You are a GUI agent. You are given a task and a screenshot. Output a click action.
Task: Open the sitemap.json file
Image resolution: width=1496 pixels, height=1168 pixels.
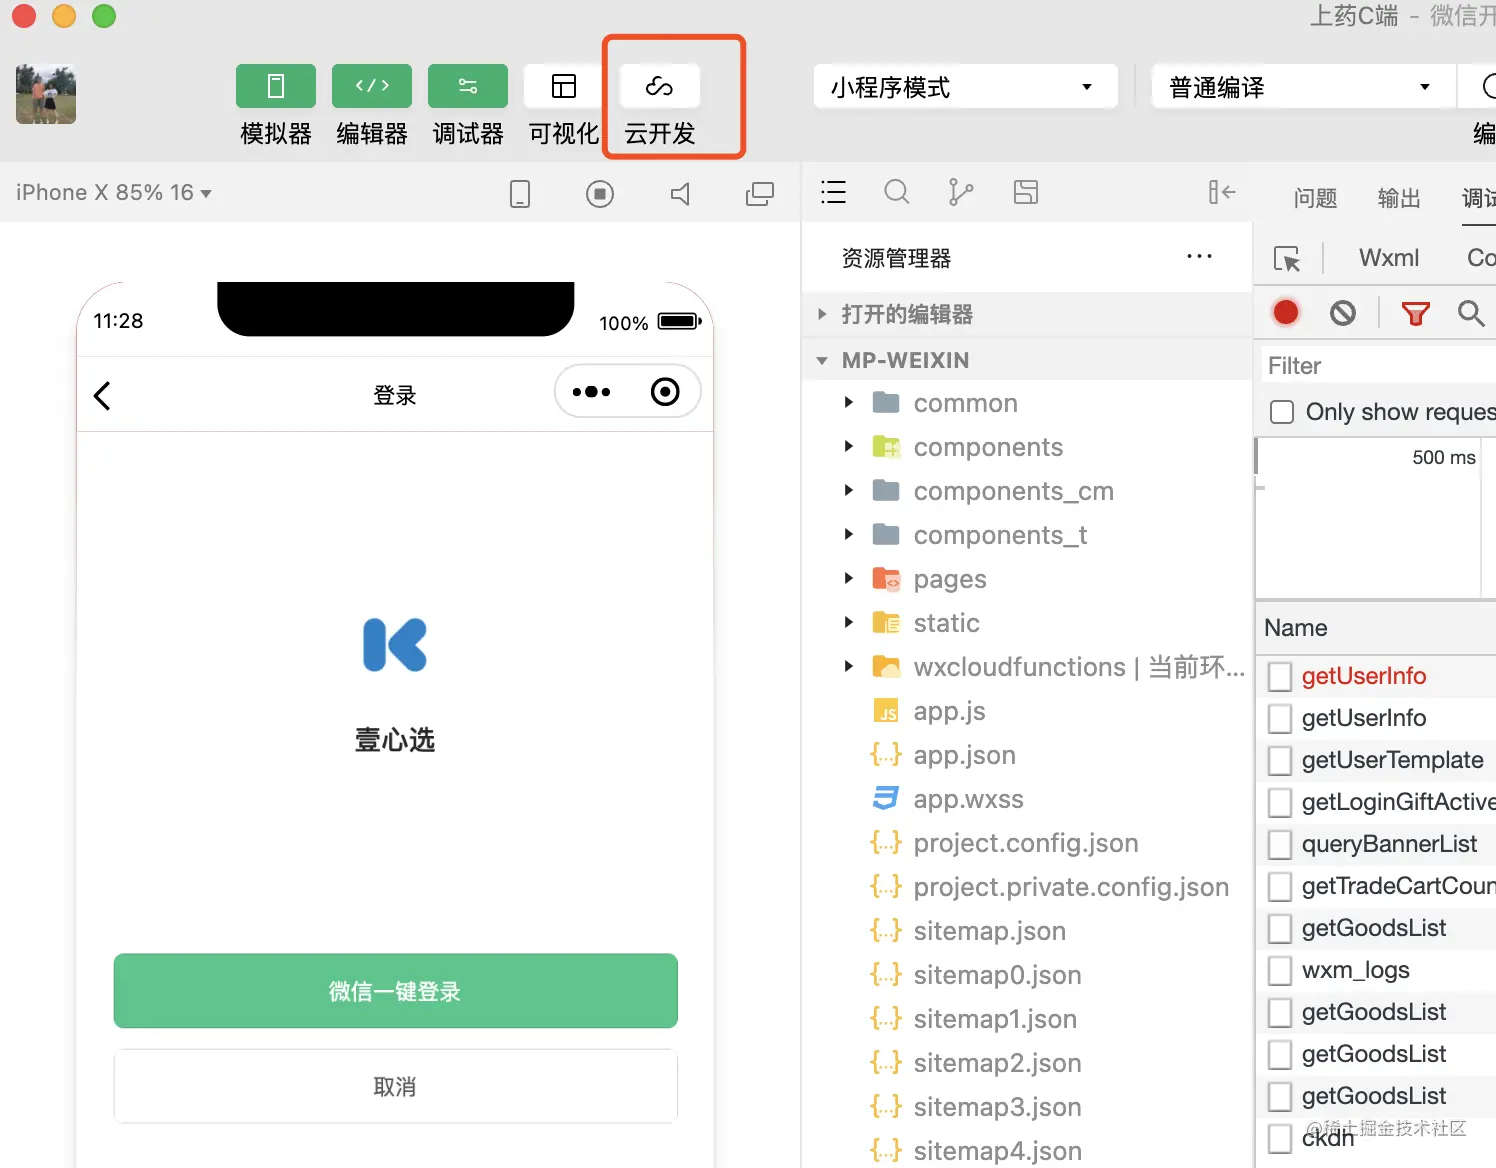point(990,931)
